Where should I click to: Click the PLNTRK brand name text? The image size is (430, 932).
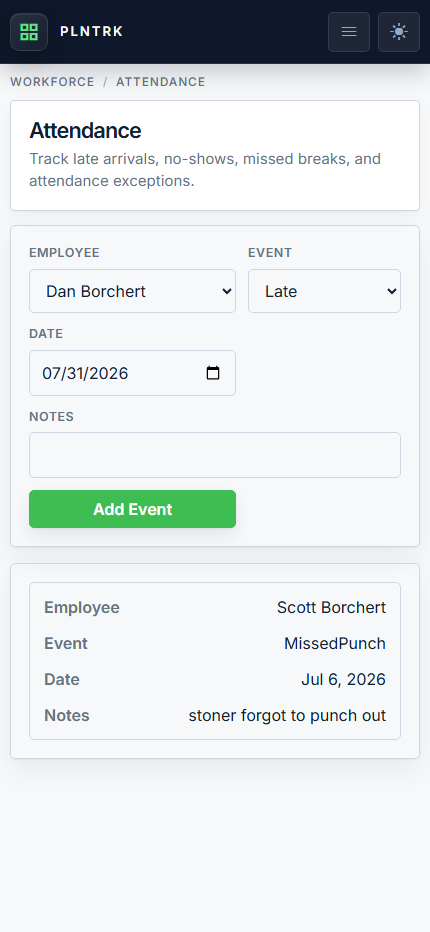click(92, 32)
